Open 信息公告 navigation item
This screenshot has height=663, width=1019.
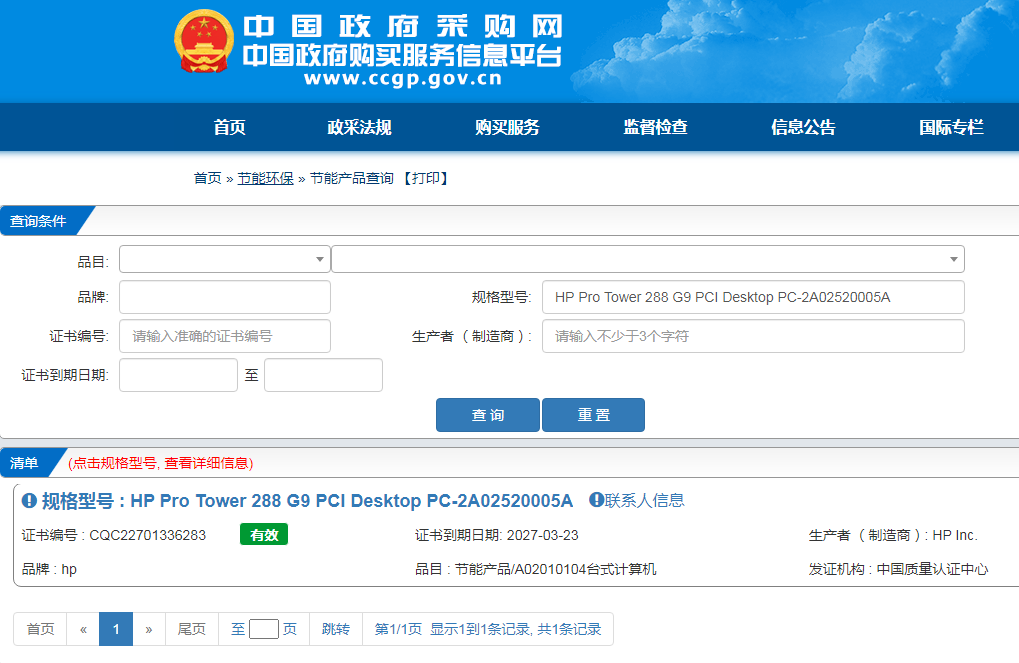tap(803, 127)
